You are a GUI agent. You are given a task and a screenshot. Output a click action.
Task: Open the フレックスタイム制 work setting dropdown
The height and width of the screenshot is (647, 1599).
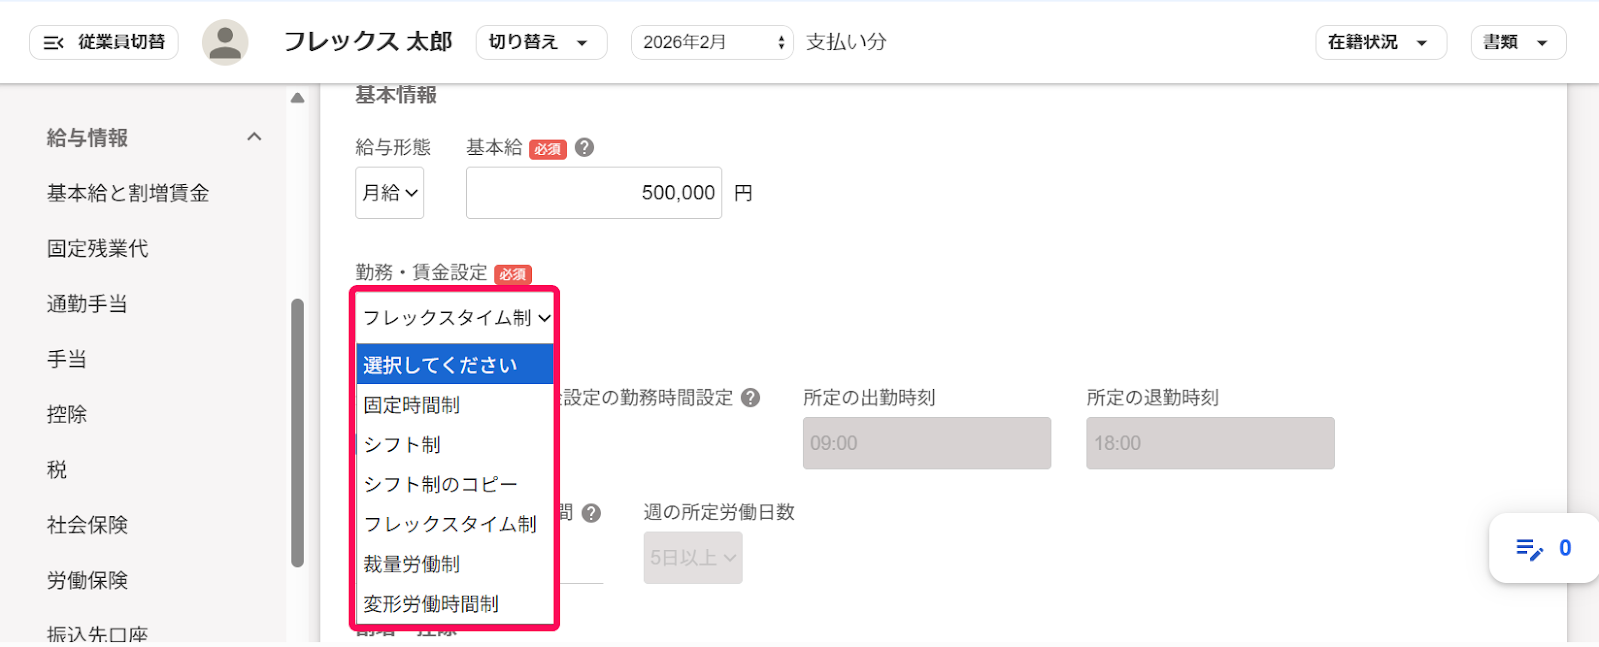[455, 318]
